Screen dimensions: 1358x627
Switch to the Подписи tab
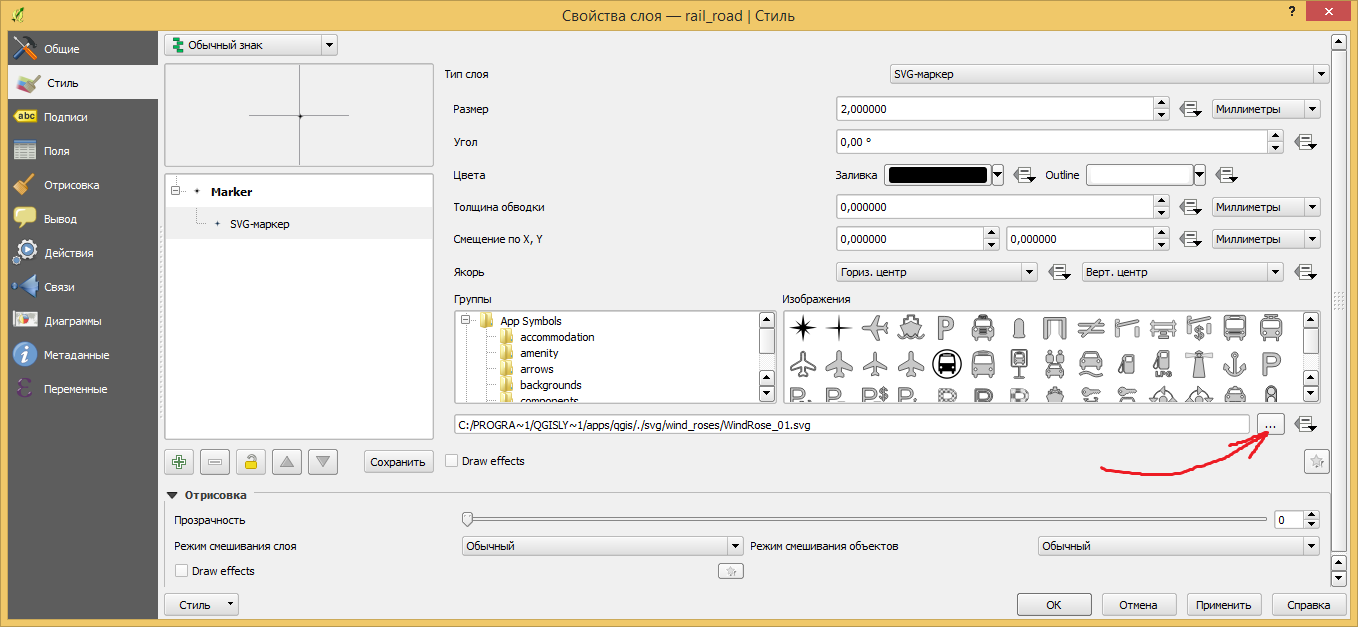click(x=65, y=117)
